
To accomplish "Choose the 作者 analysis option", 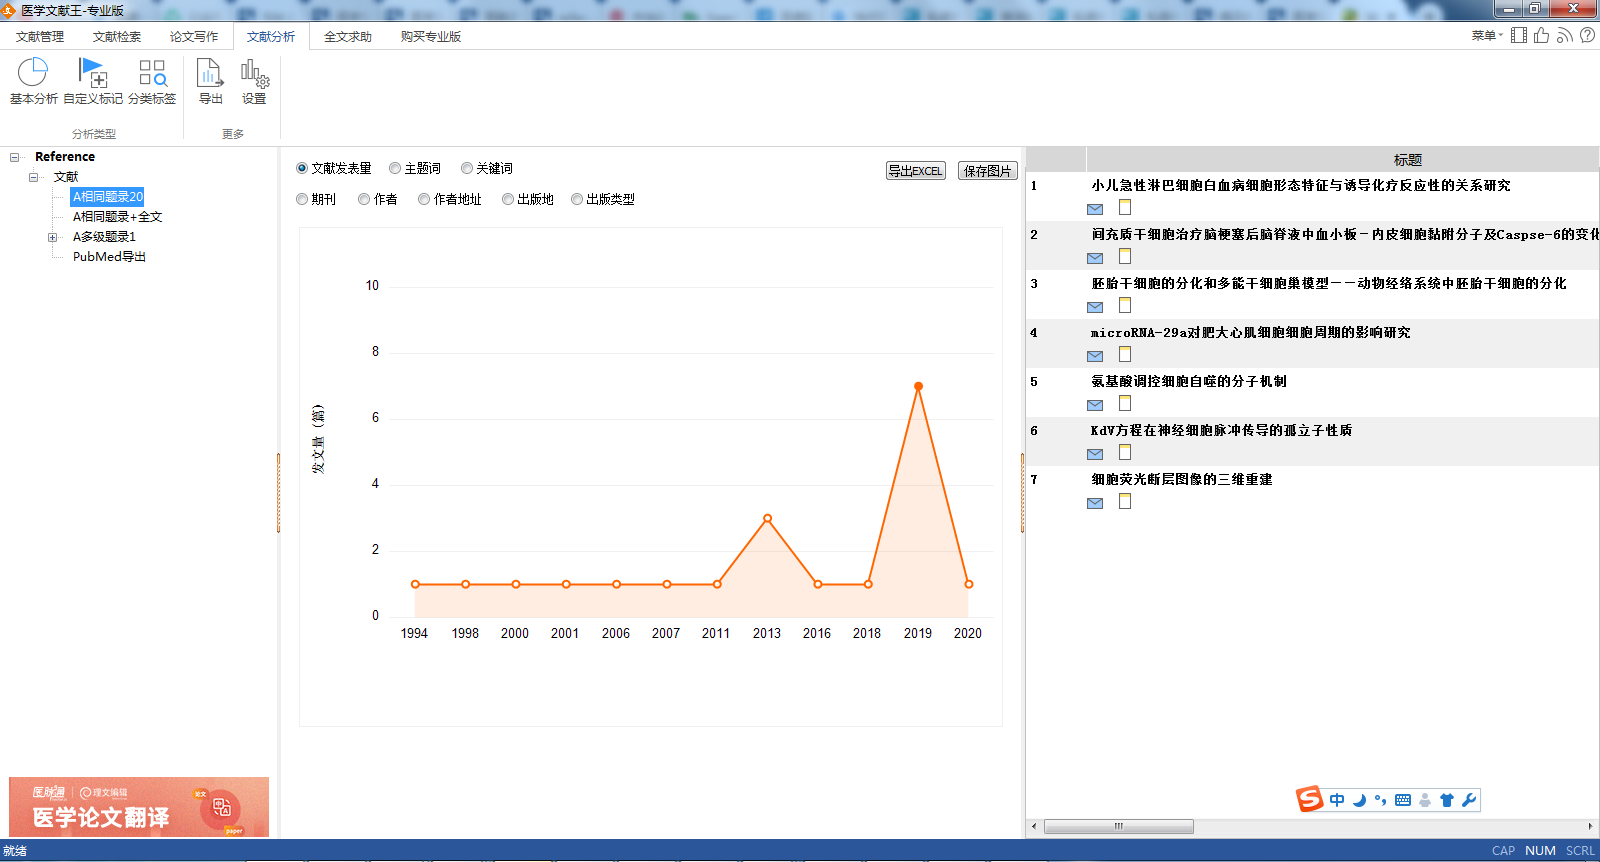I will [364, 199].
